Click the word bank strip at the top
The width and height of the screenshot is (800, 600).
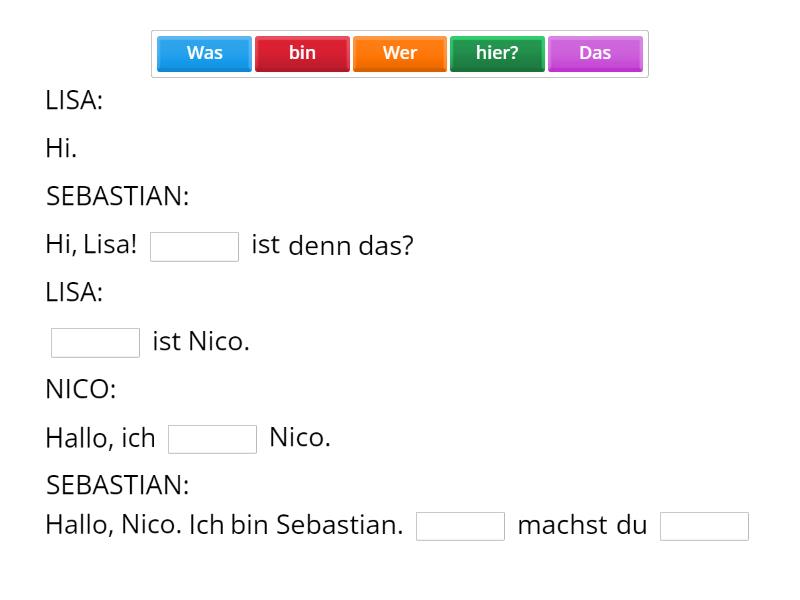point(400,53)
